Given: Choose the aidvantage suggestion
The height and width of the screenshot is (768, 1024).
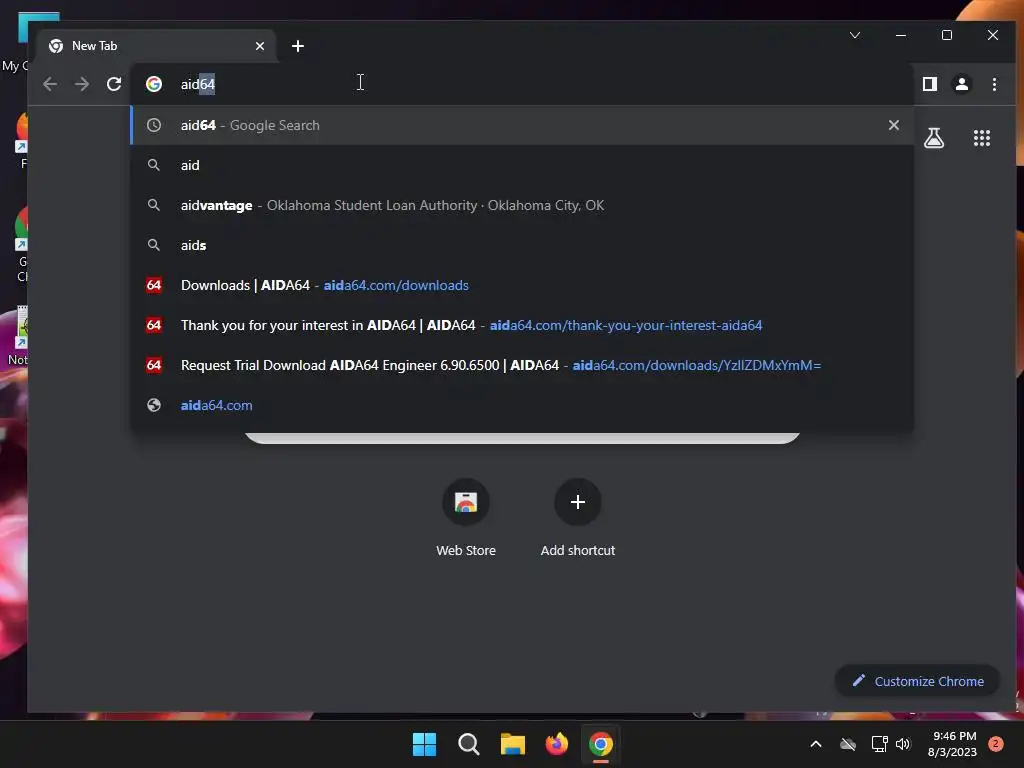Looking at the screenshot, I should [x=522, y=205].
